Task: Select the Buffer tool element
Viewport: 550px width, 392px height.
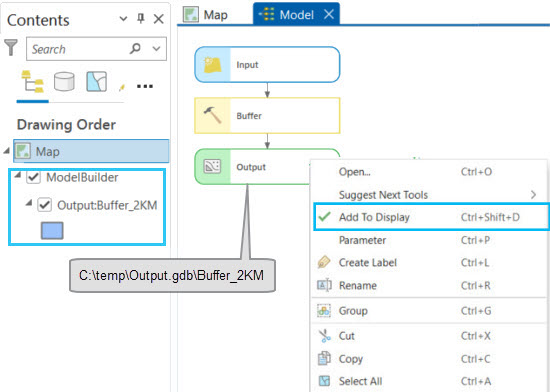Action: [267, 115]
